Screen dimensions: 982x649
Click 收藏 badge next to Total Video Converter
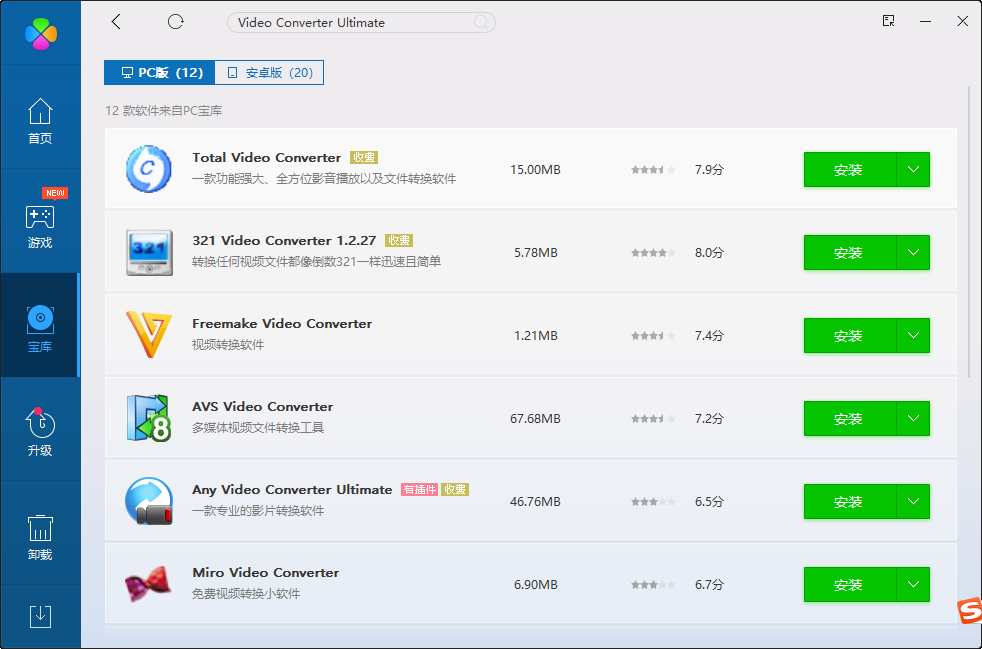point(364,158)
